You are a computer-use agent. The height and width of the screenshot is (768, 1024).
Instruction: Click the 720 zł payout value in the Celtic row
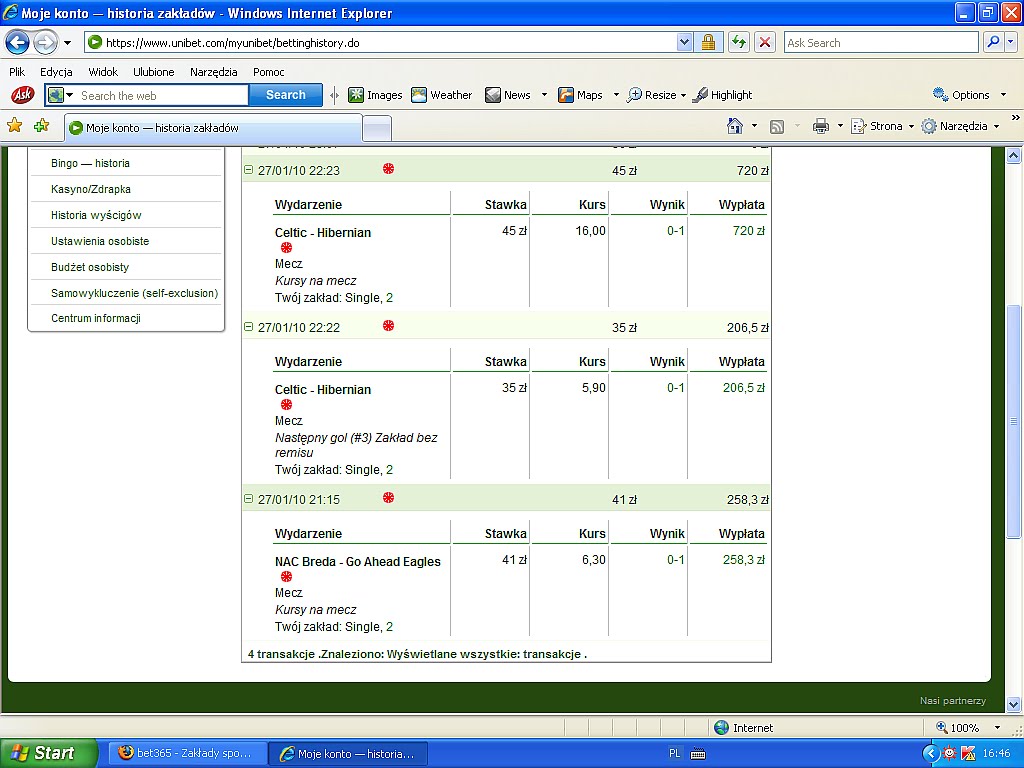coord(748,231)
